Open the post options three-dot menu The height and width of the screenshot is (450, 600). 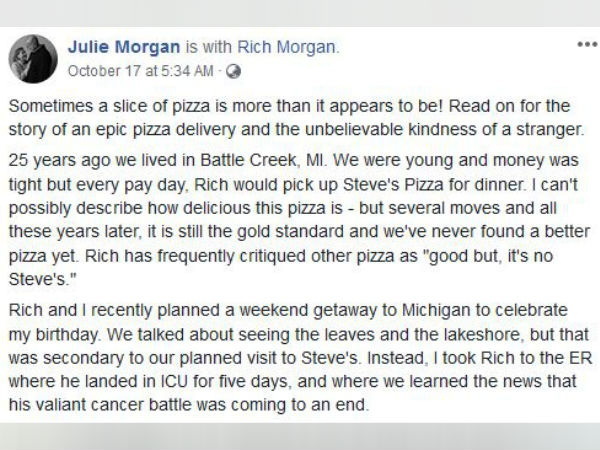click(583, 46)
